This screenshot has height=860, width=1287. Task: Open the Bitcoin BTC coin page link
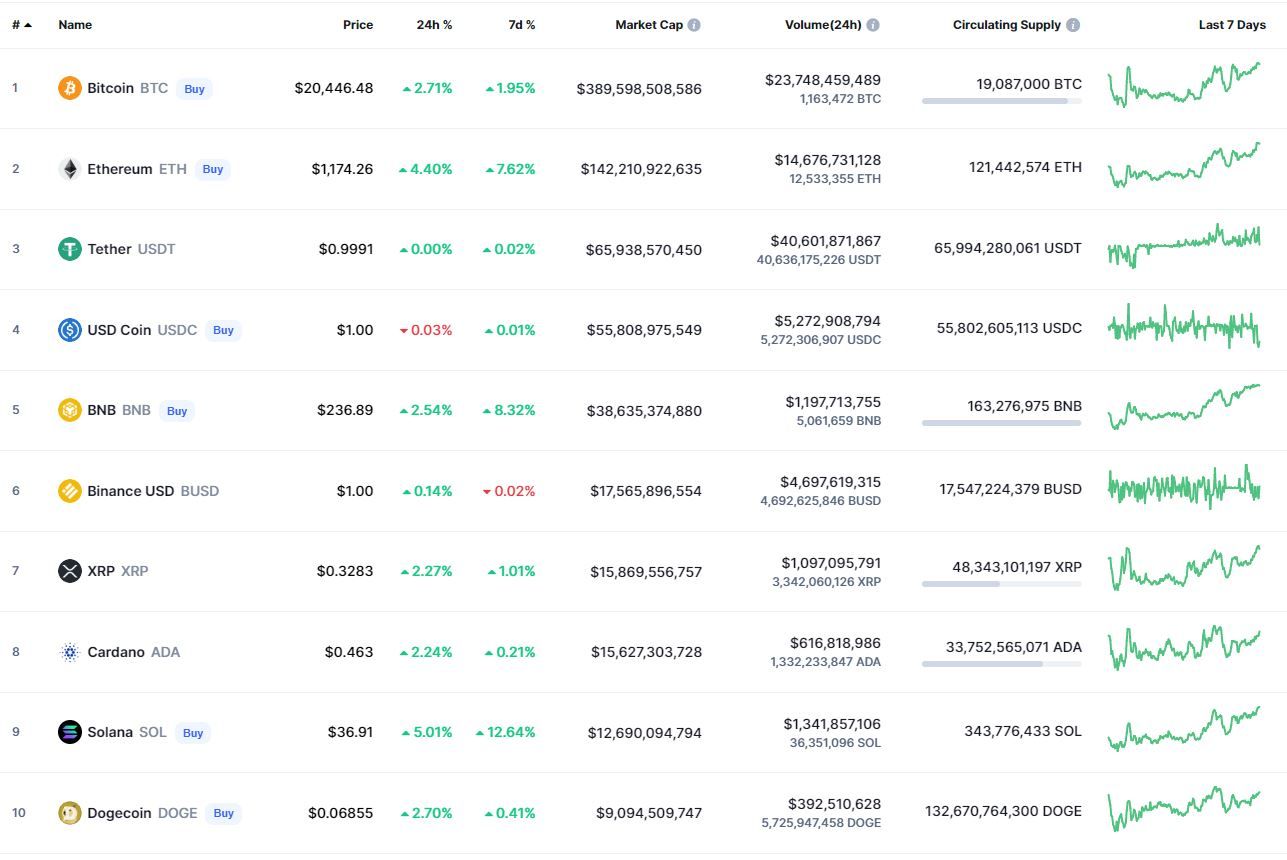tap(128, 88)
